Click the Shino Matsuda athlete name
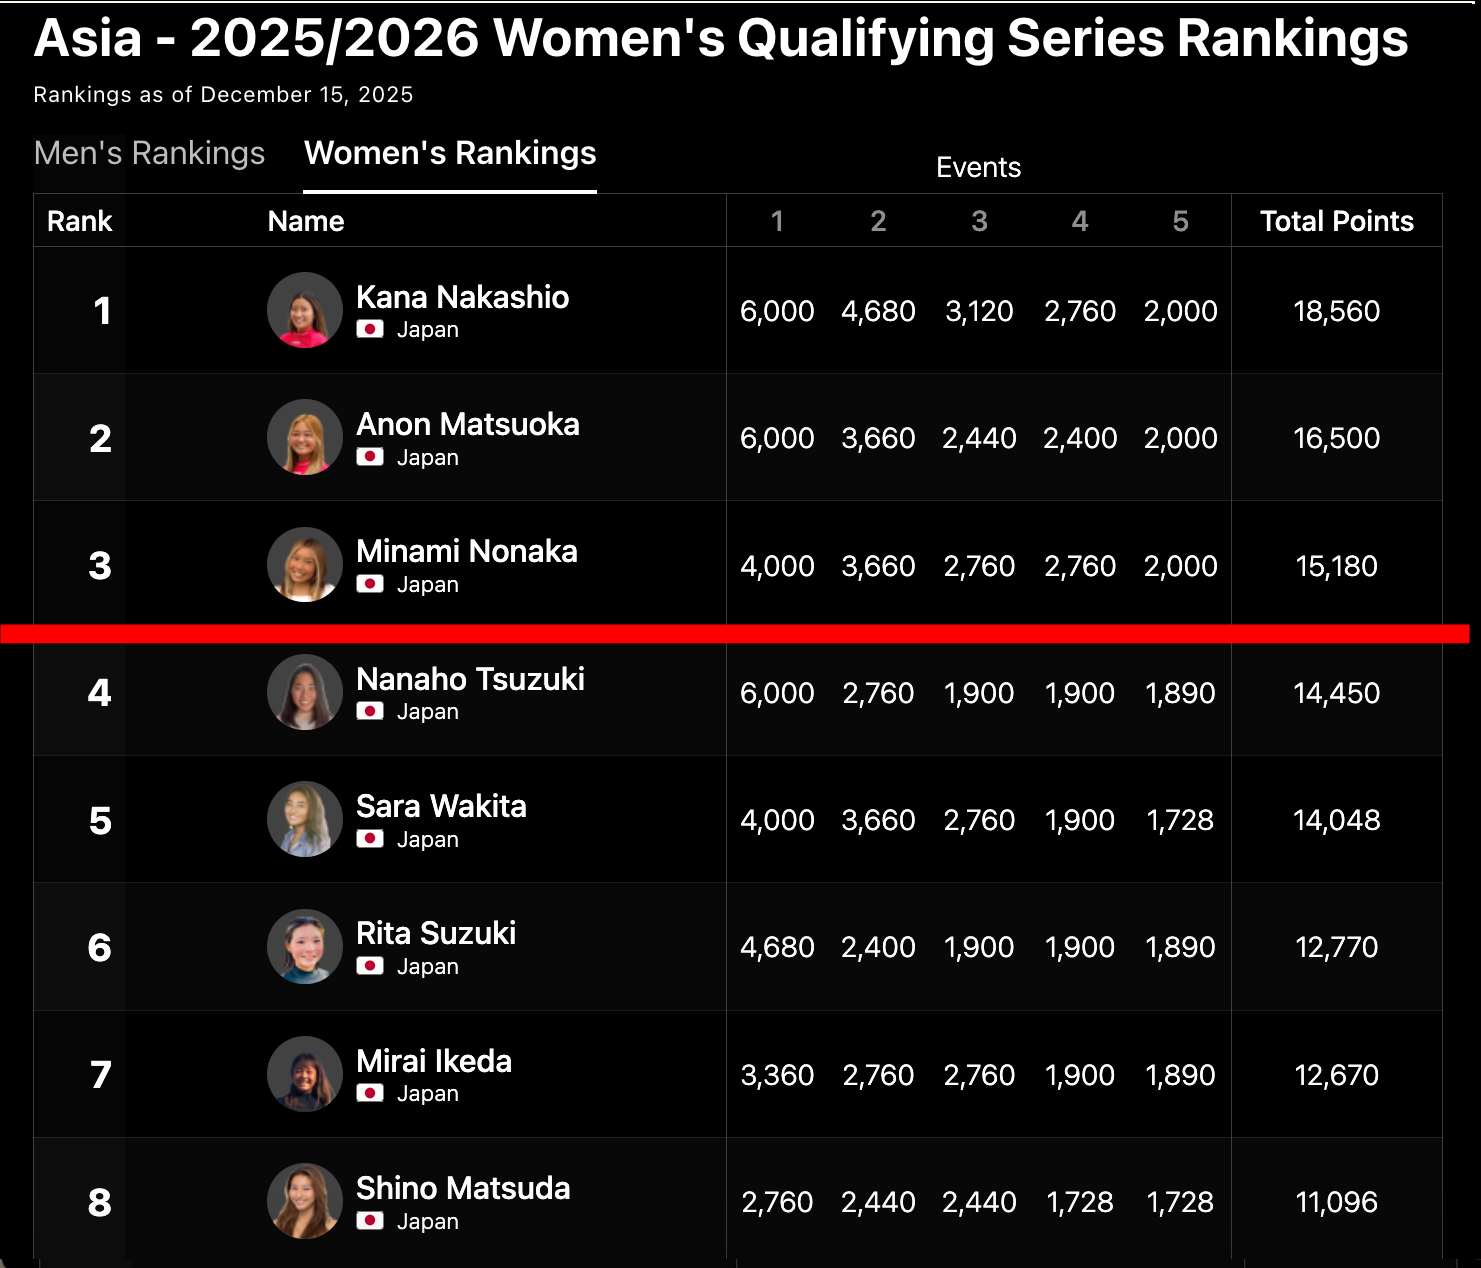 pos(463,1188)
